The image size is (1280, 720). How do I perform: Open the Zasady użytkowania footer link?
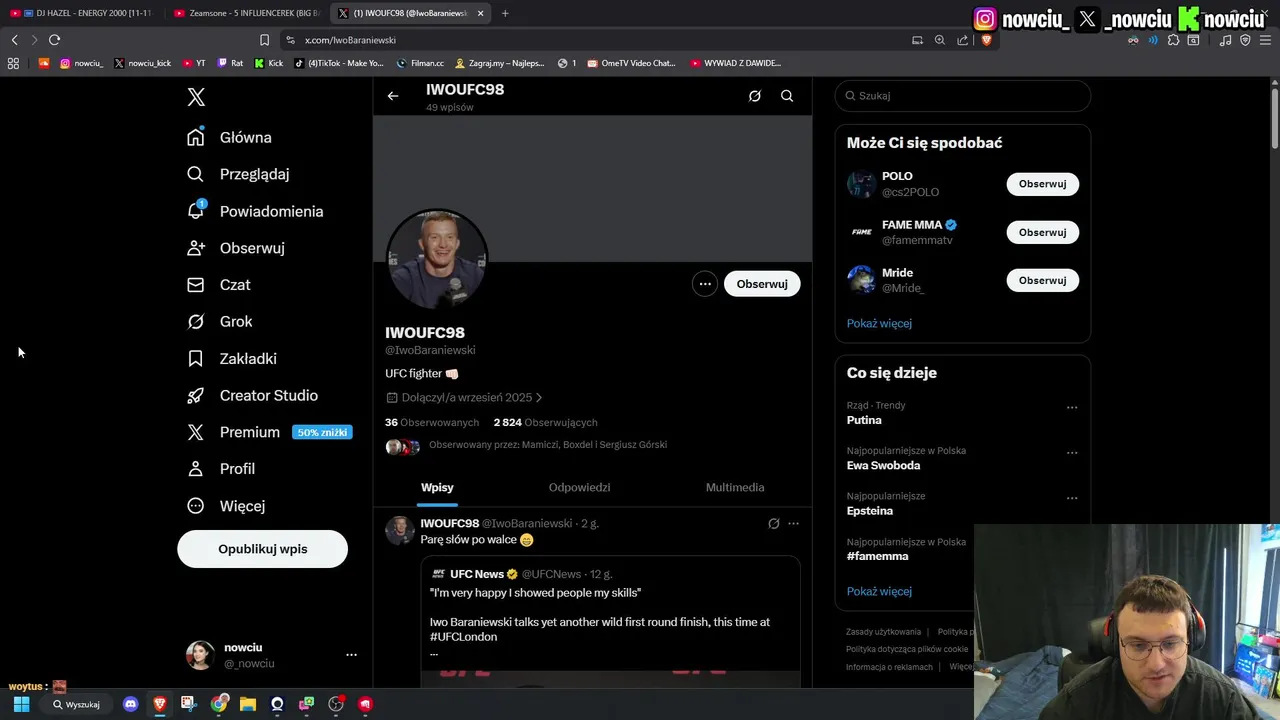tap(883, 632)
